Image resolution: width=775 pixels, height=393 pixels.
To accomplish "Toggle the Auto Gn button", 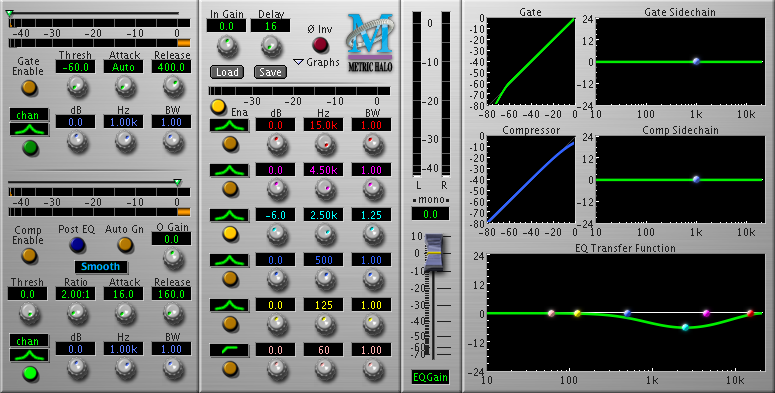I will [x=125, y=245].
